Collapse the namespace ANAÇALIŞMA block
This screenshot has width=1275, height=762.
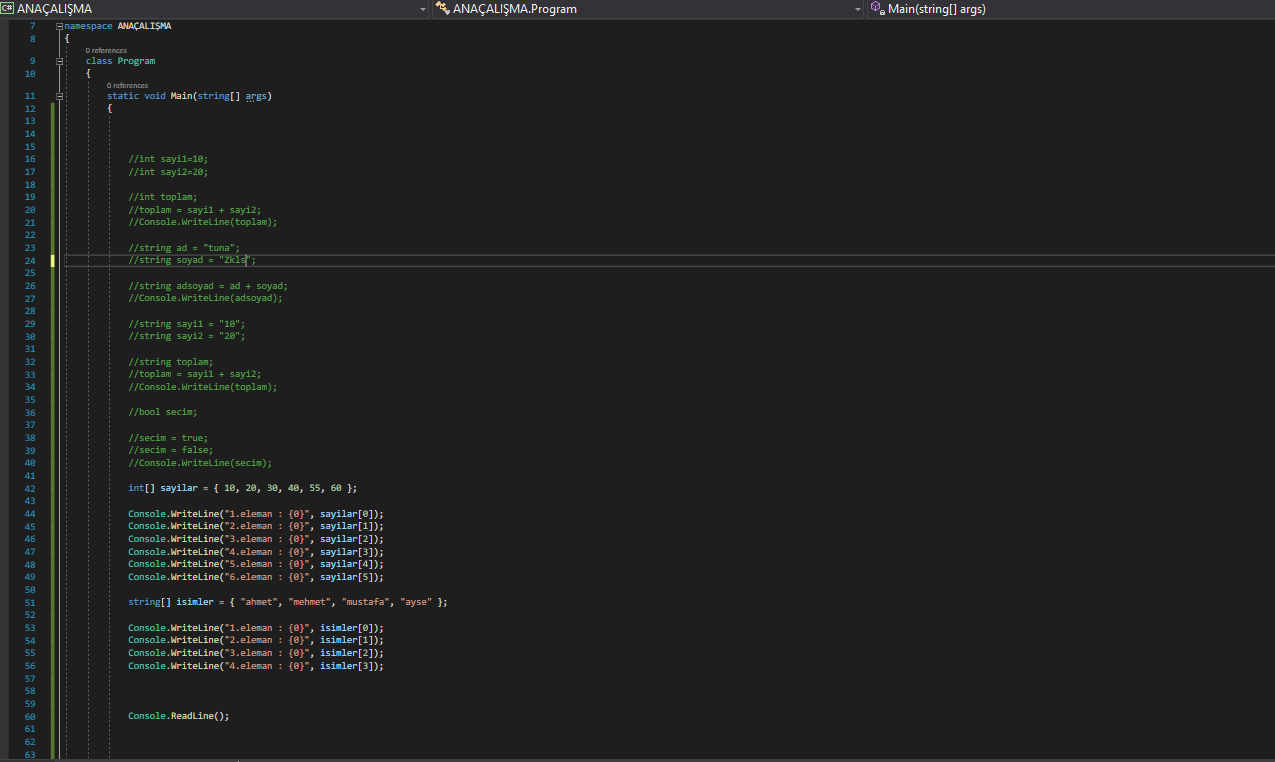click(60, 26)
